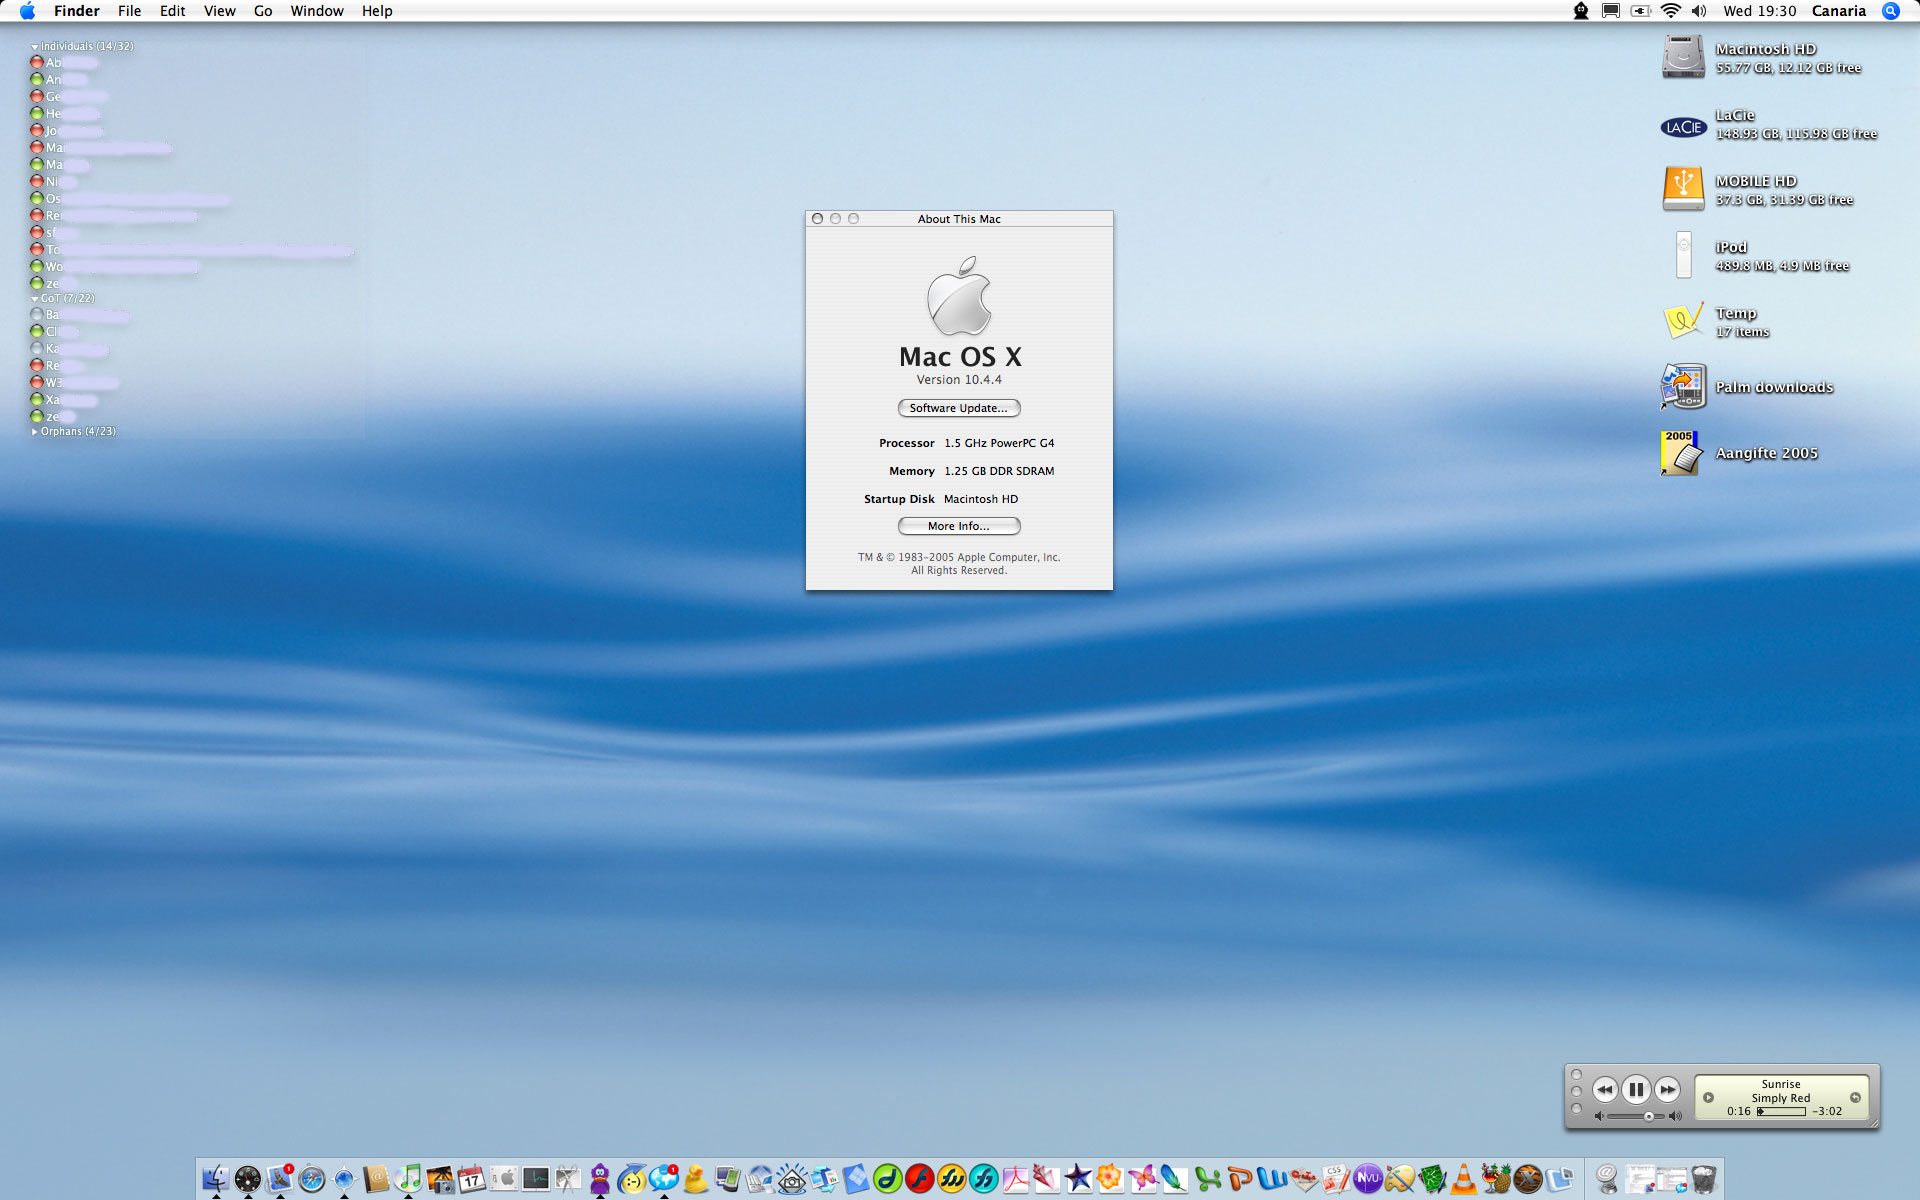Open iTunes from the Dock
This screenshot has width=1920, height=1200.
pos(408,1179)
